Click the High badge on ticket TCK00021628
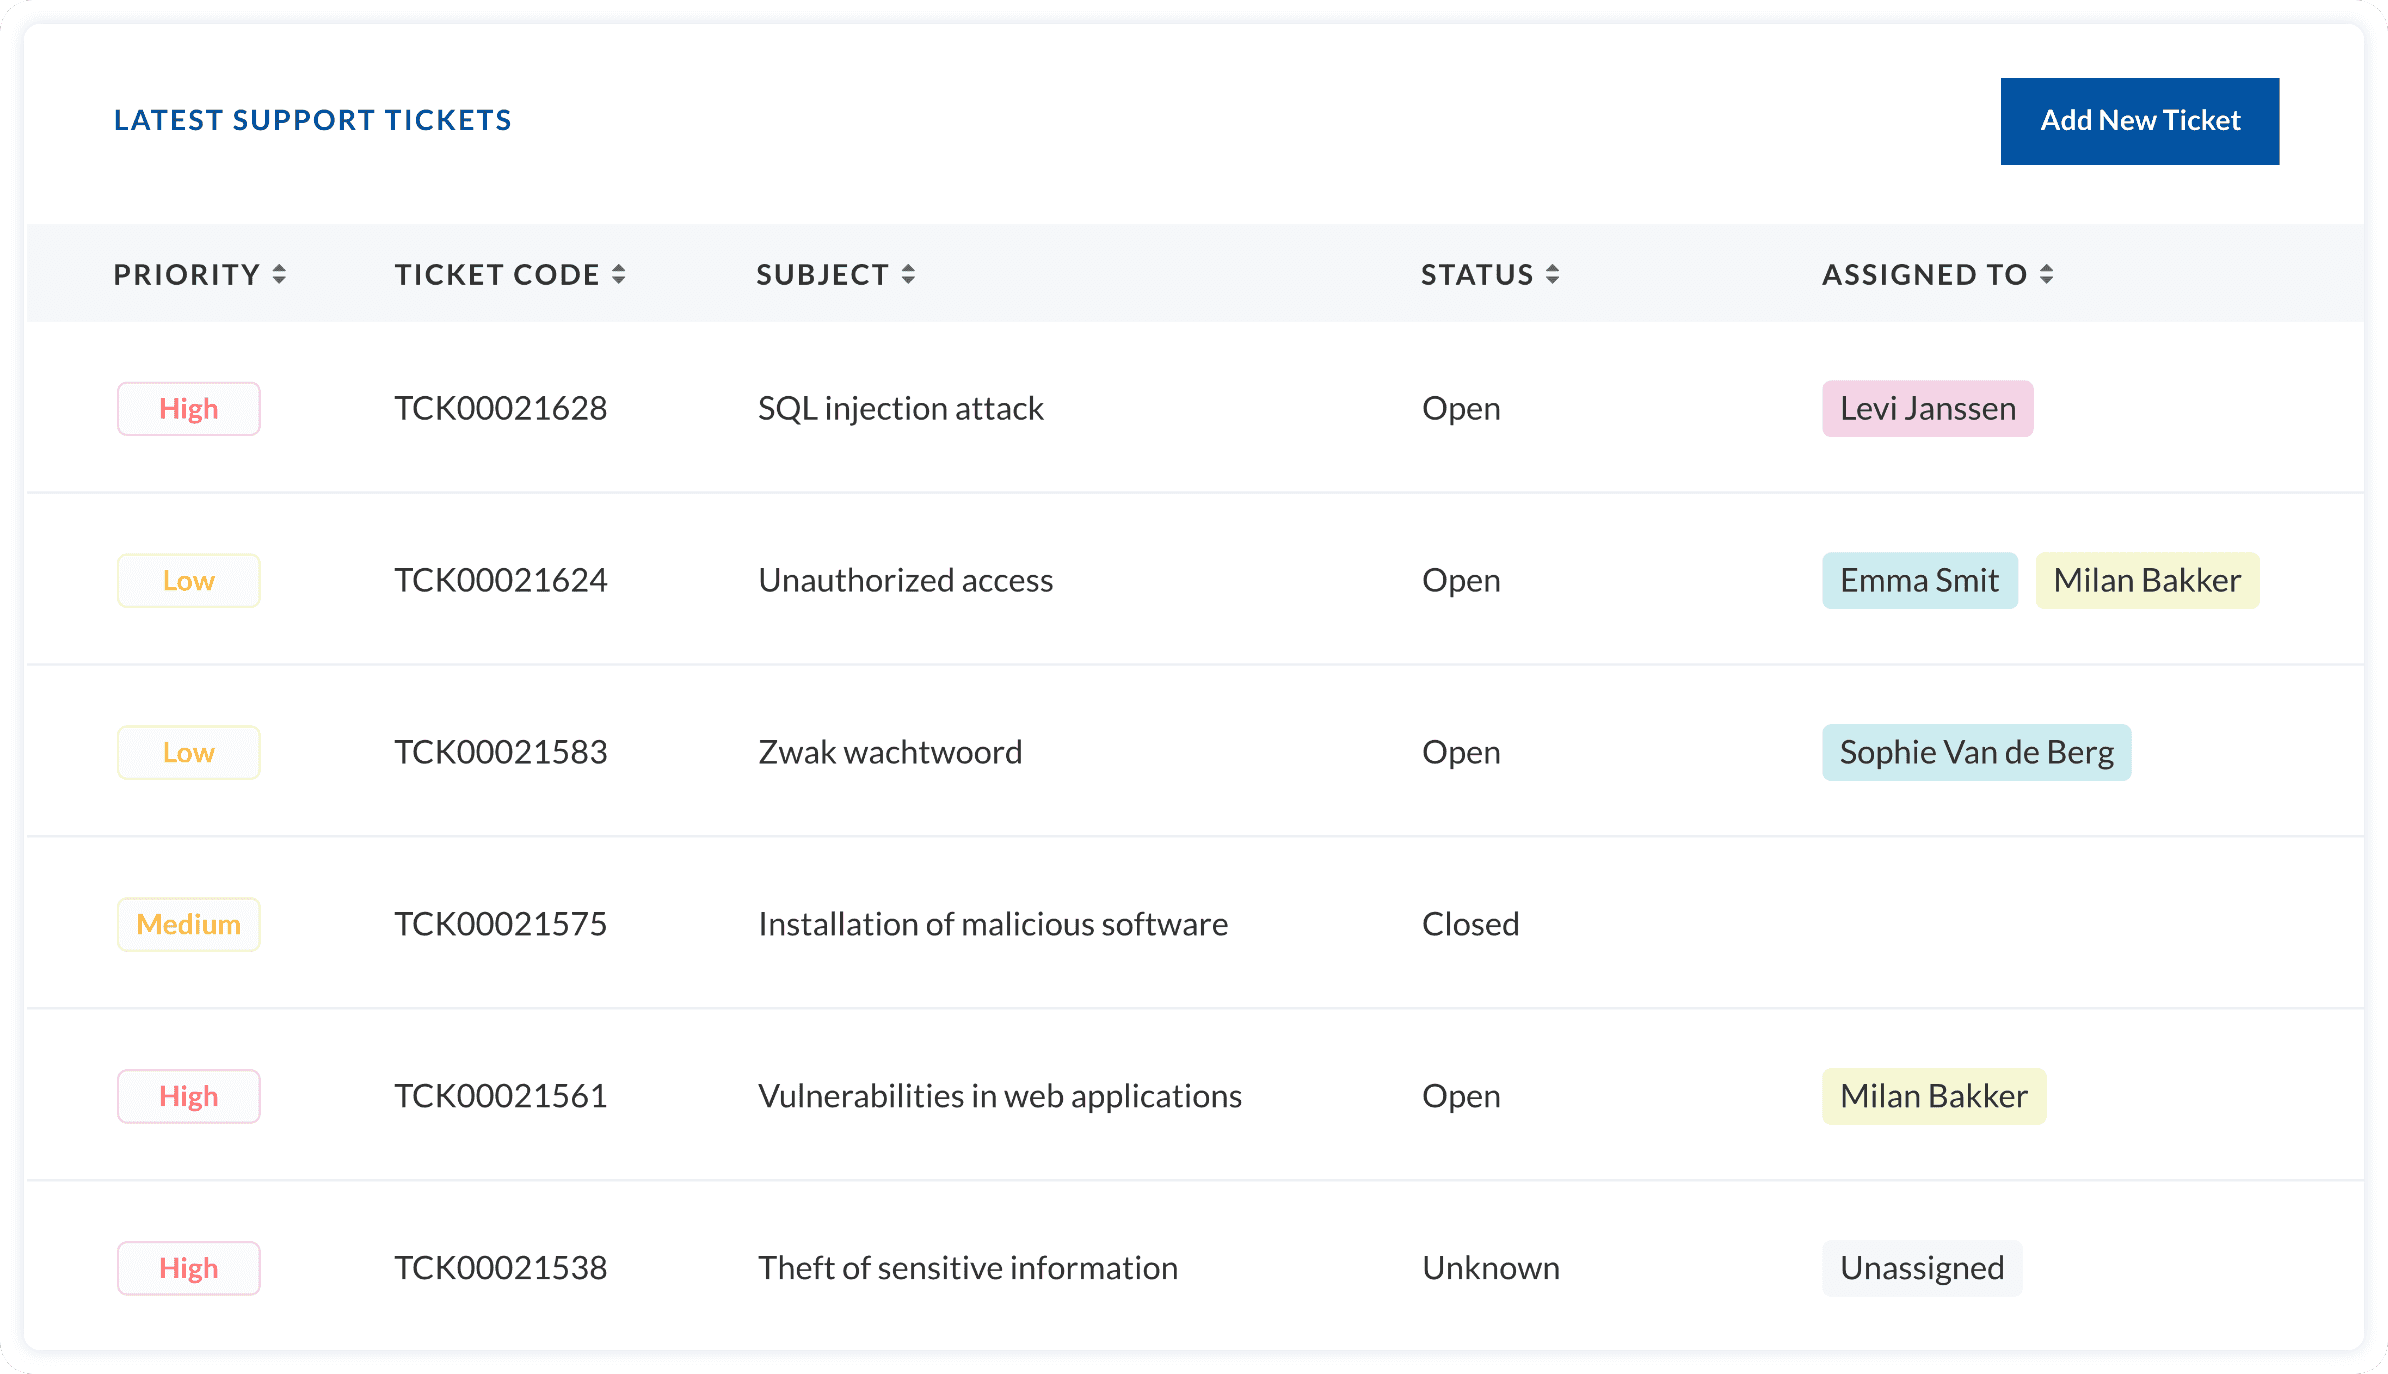The width and height of the screenshot is (2388, 1374). (x=189, y=409)
